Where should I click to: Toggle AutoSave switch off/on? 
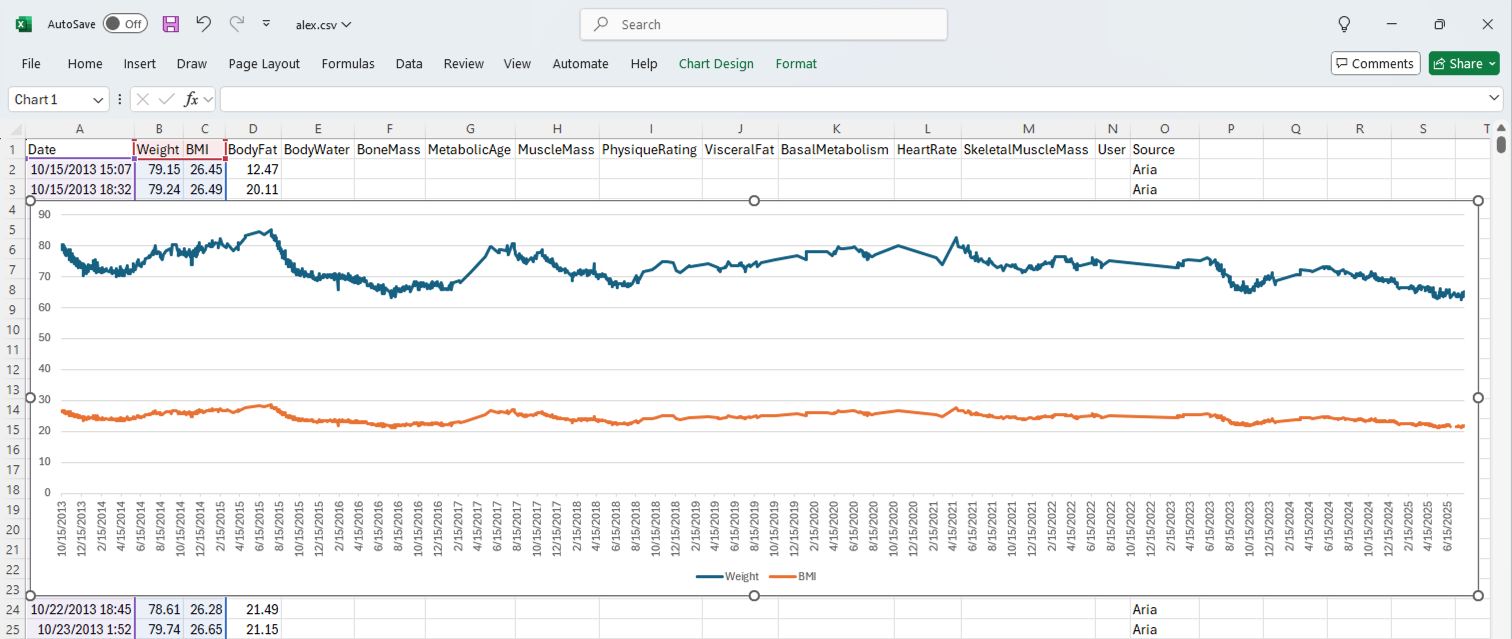coord(125,24)
